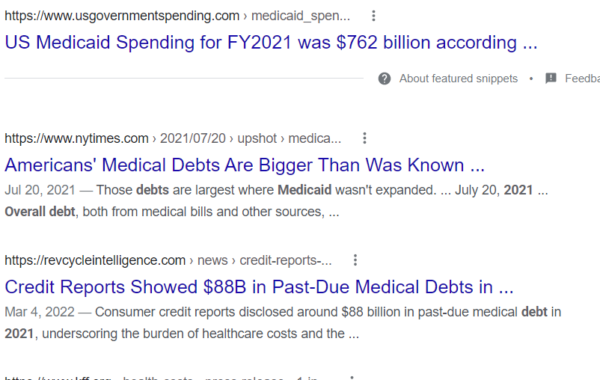The height and width of the screenshot is (380, 600).
Task: Open three-dot menu beside revcycleintelligence.com result
Action: click(355, 260)
